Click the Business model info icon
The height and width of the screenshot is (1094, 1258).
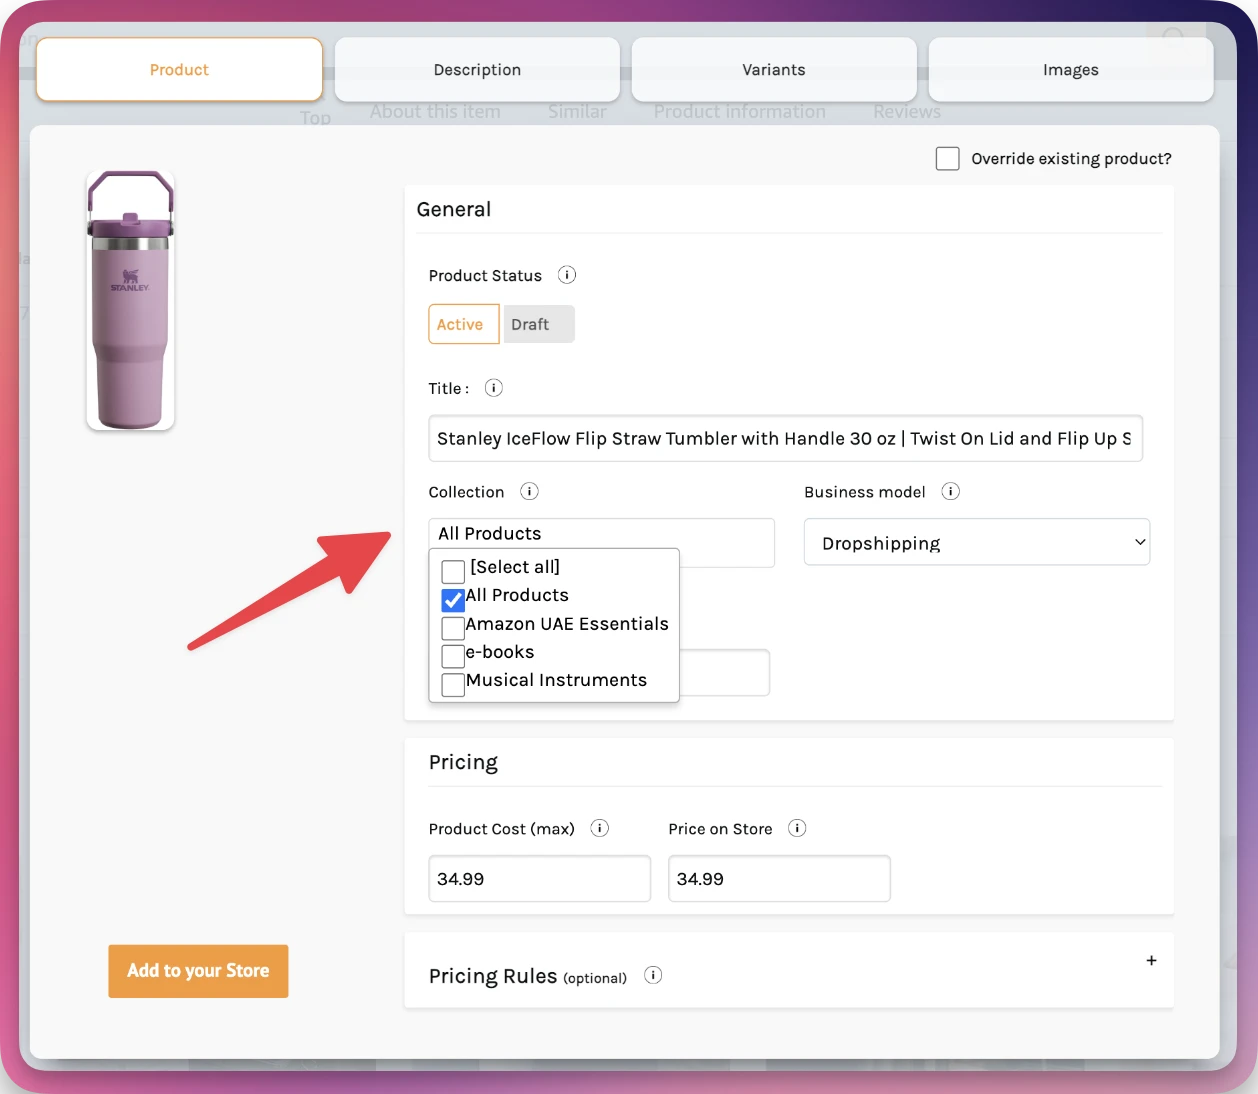click(951, 491)
